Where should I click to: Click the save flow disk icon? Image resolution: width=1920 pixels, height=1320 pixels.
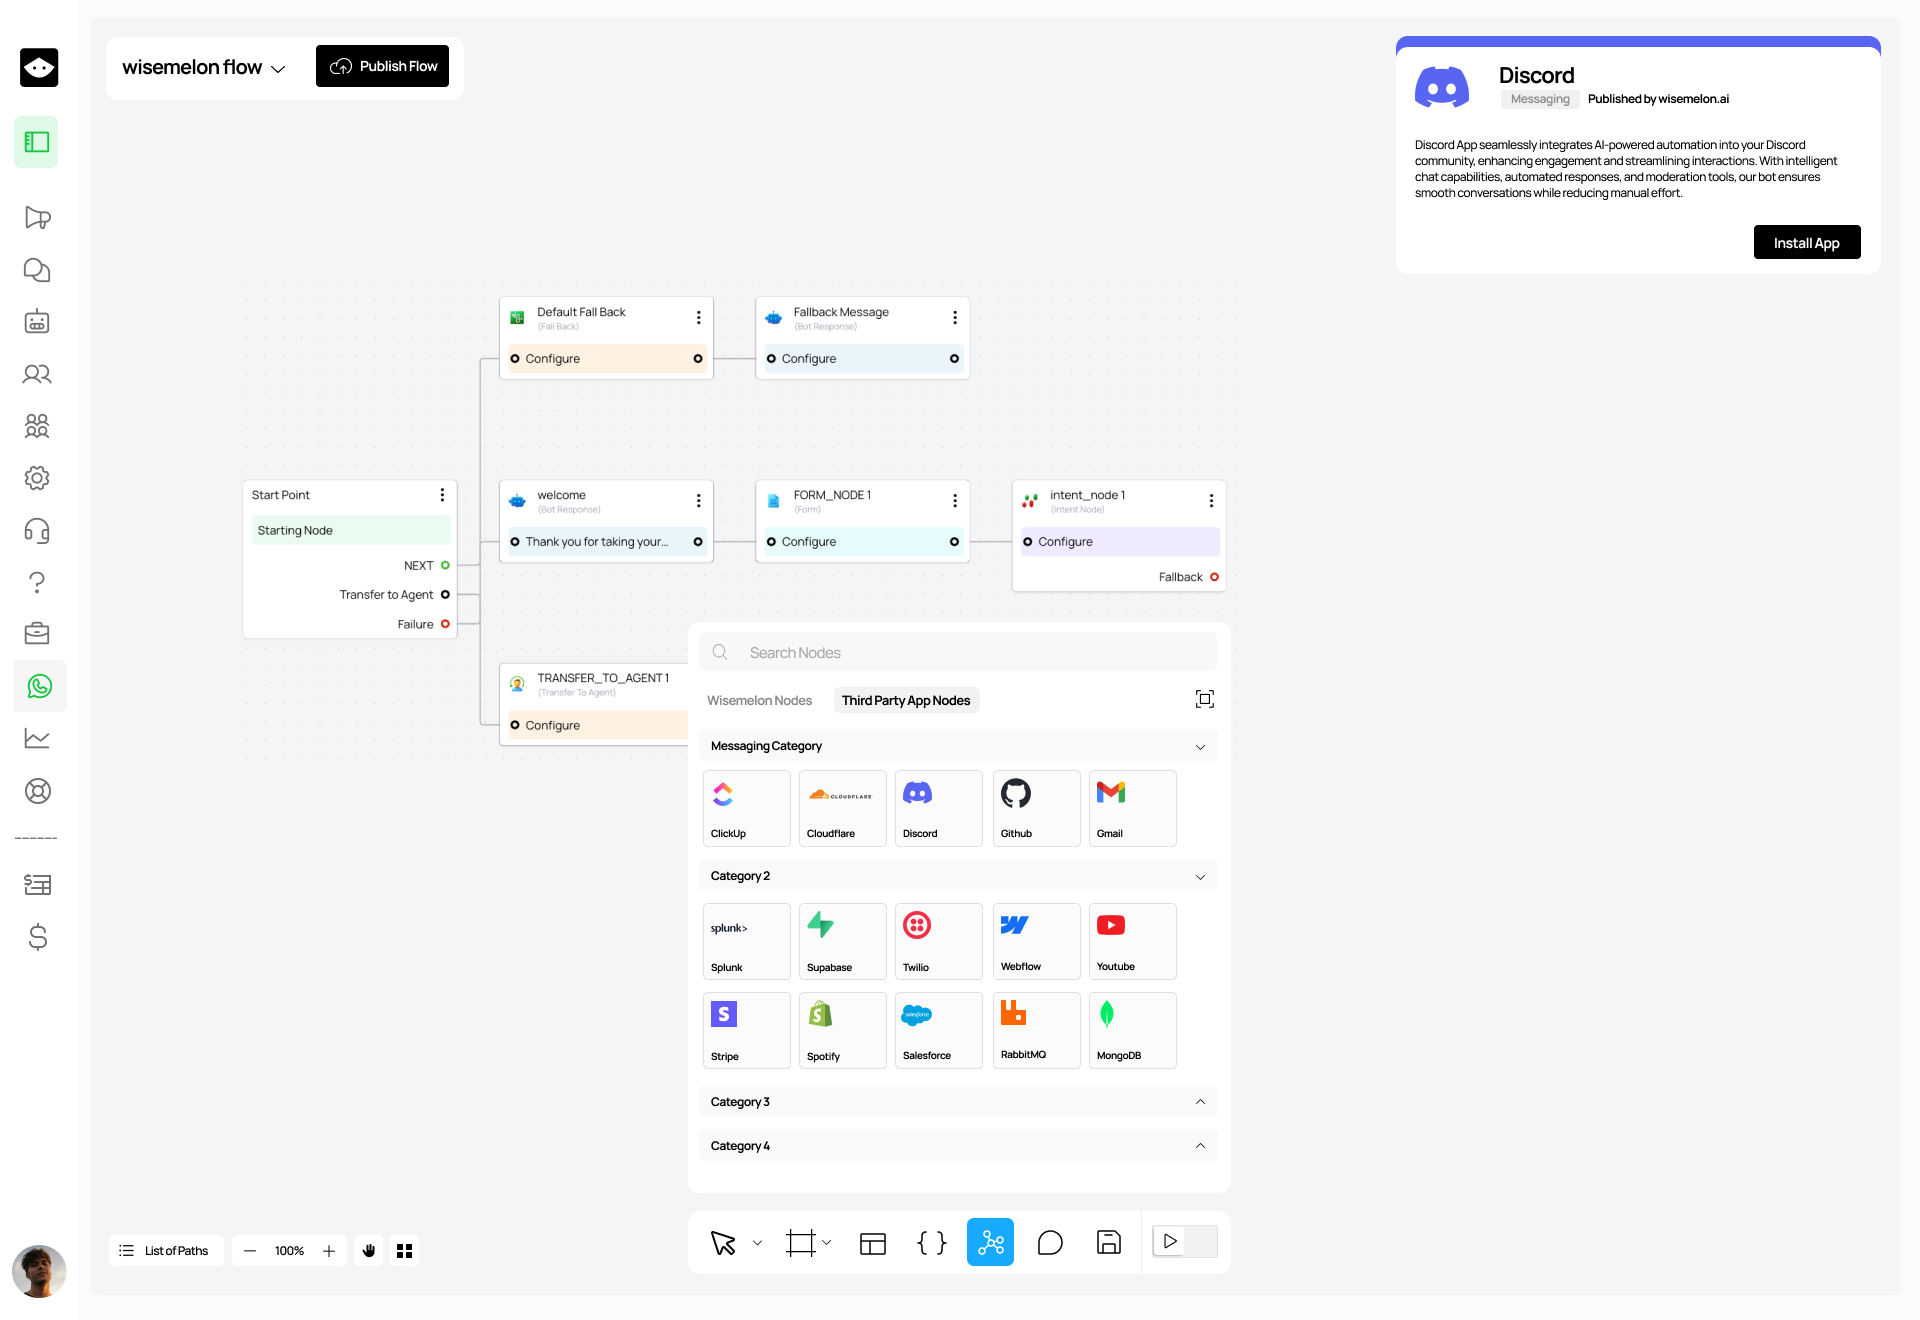[x=1108, y=1243]
